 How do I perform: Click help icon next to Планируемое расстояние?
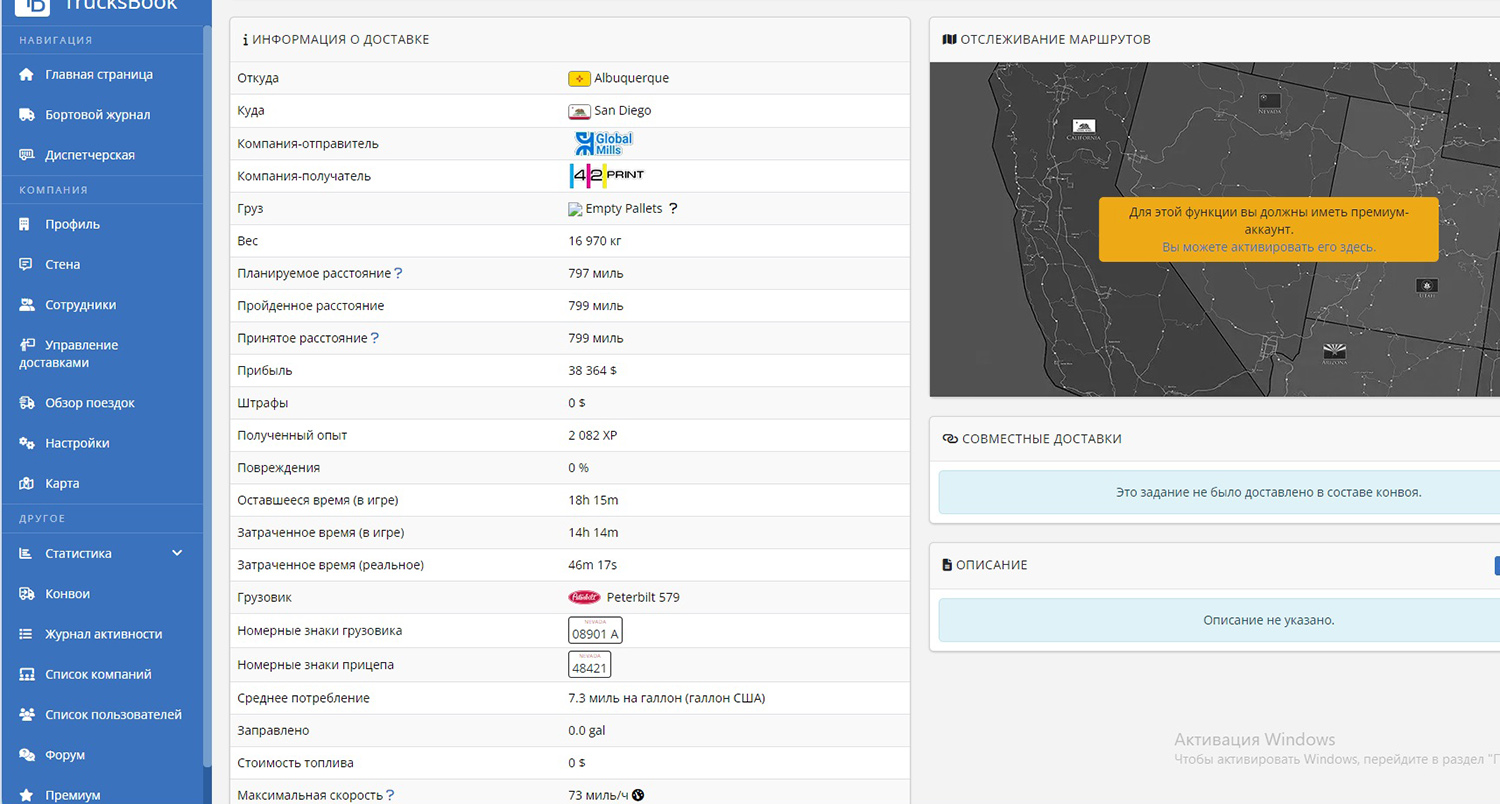pos(399,273)
